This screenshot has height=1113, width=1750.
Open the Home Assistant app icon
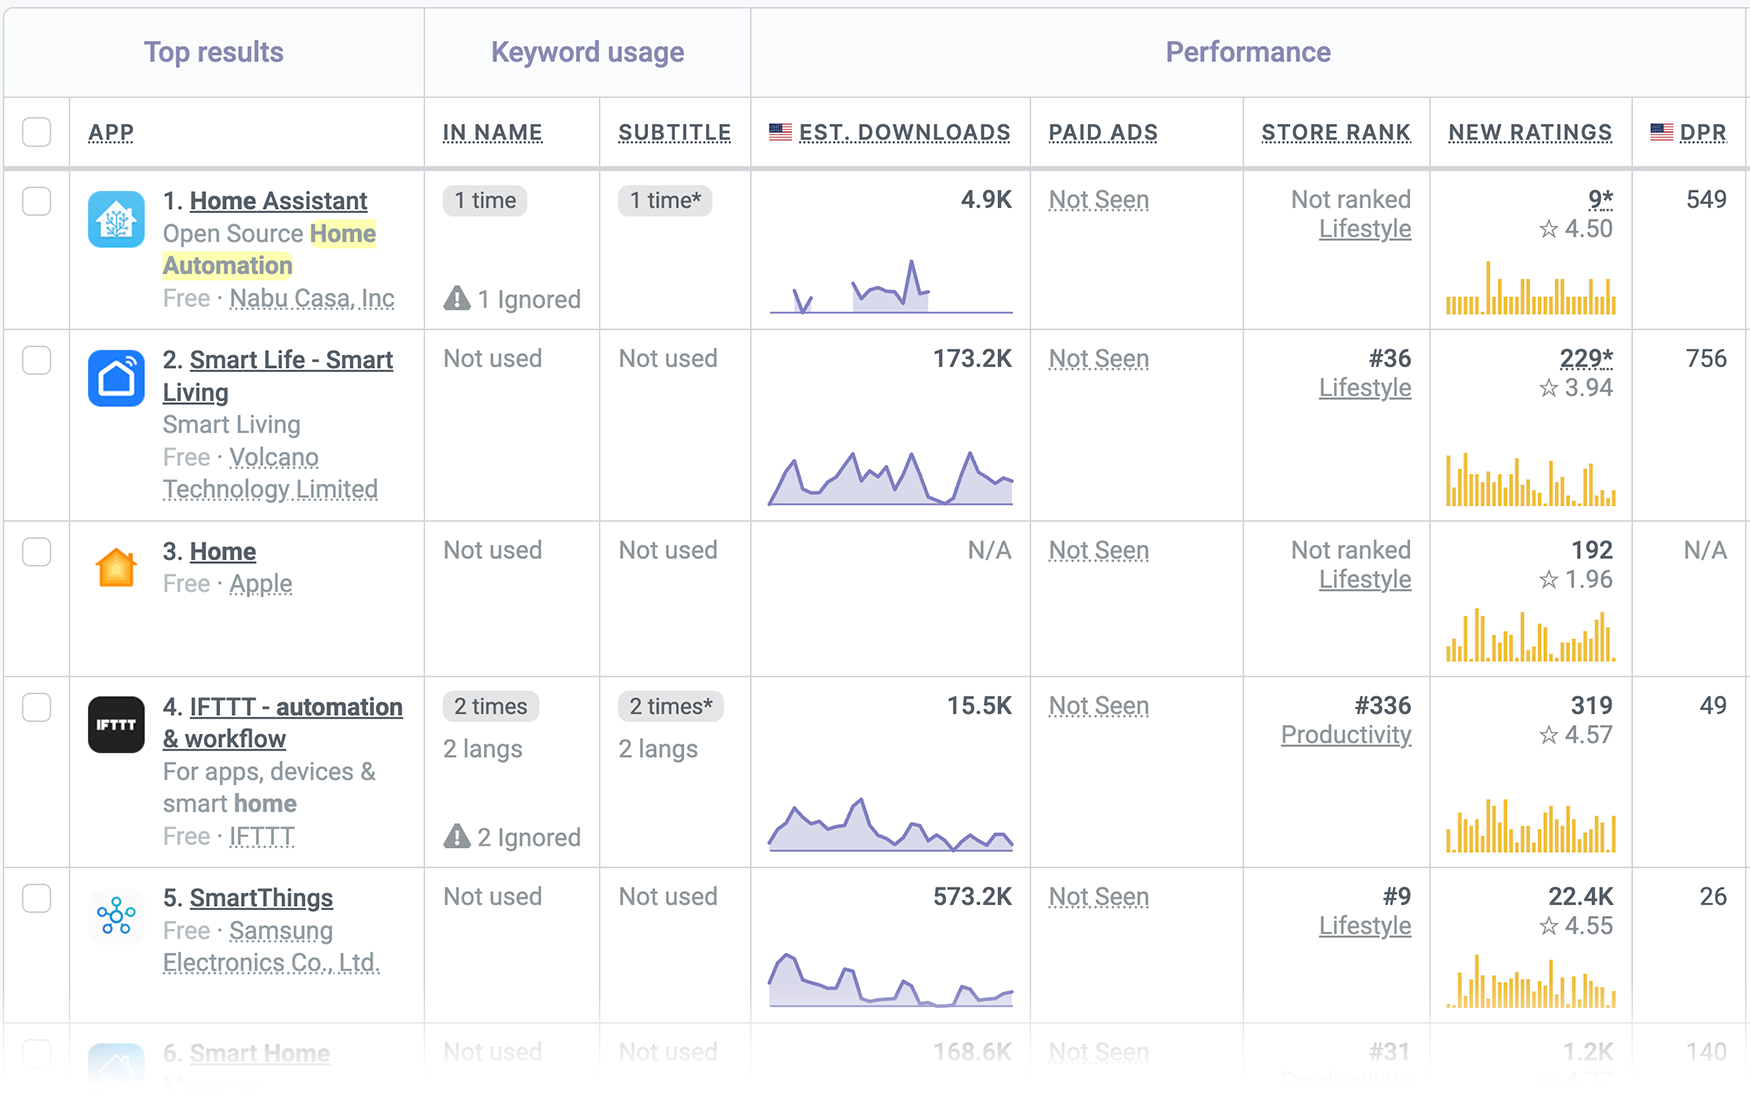116,219
